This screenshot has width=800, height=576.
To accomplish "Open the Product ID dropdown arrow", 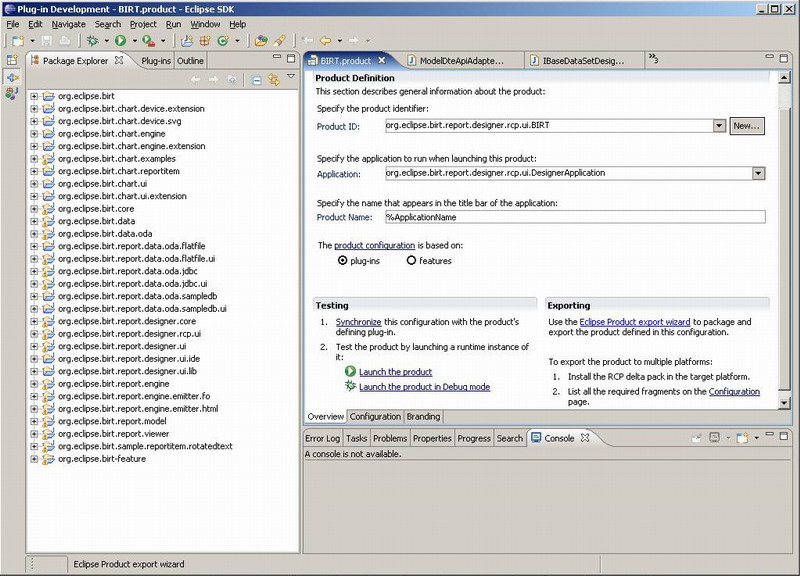I will pyautogui.click(x=719, y=126).
